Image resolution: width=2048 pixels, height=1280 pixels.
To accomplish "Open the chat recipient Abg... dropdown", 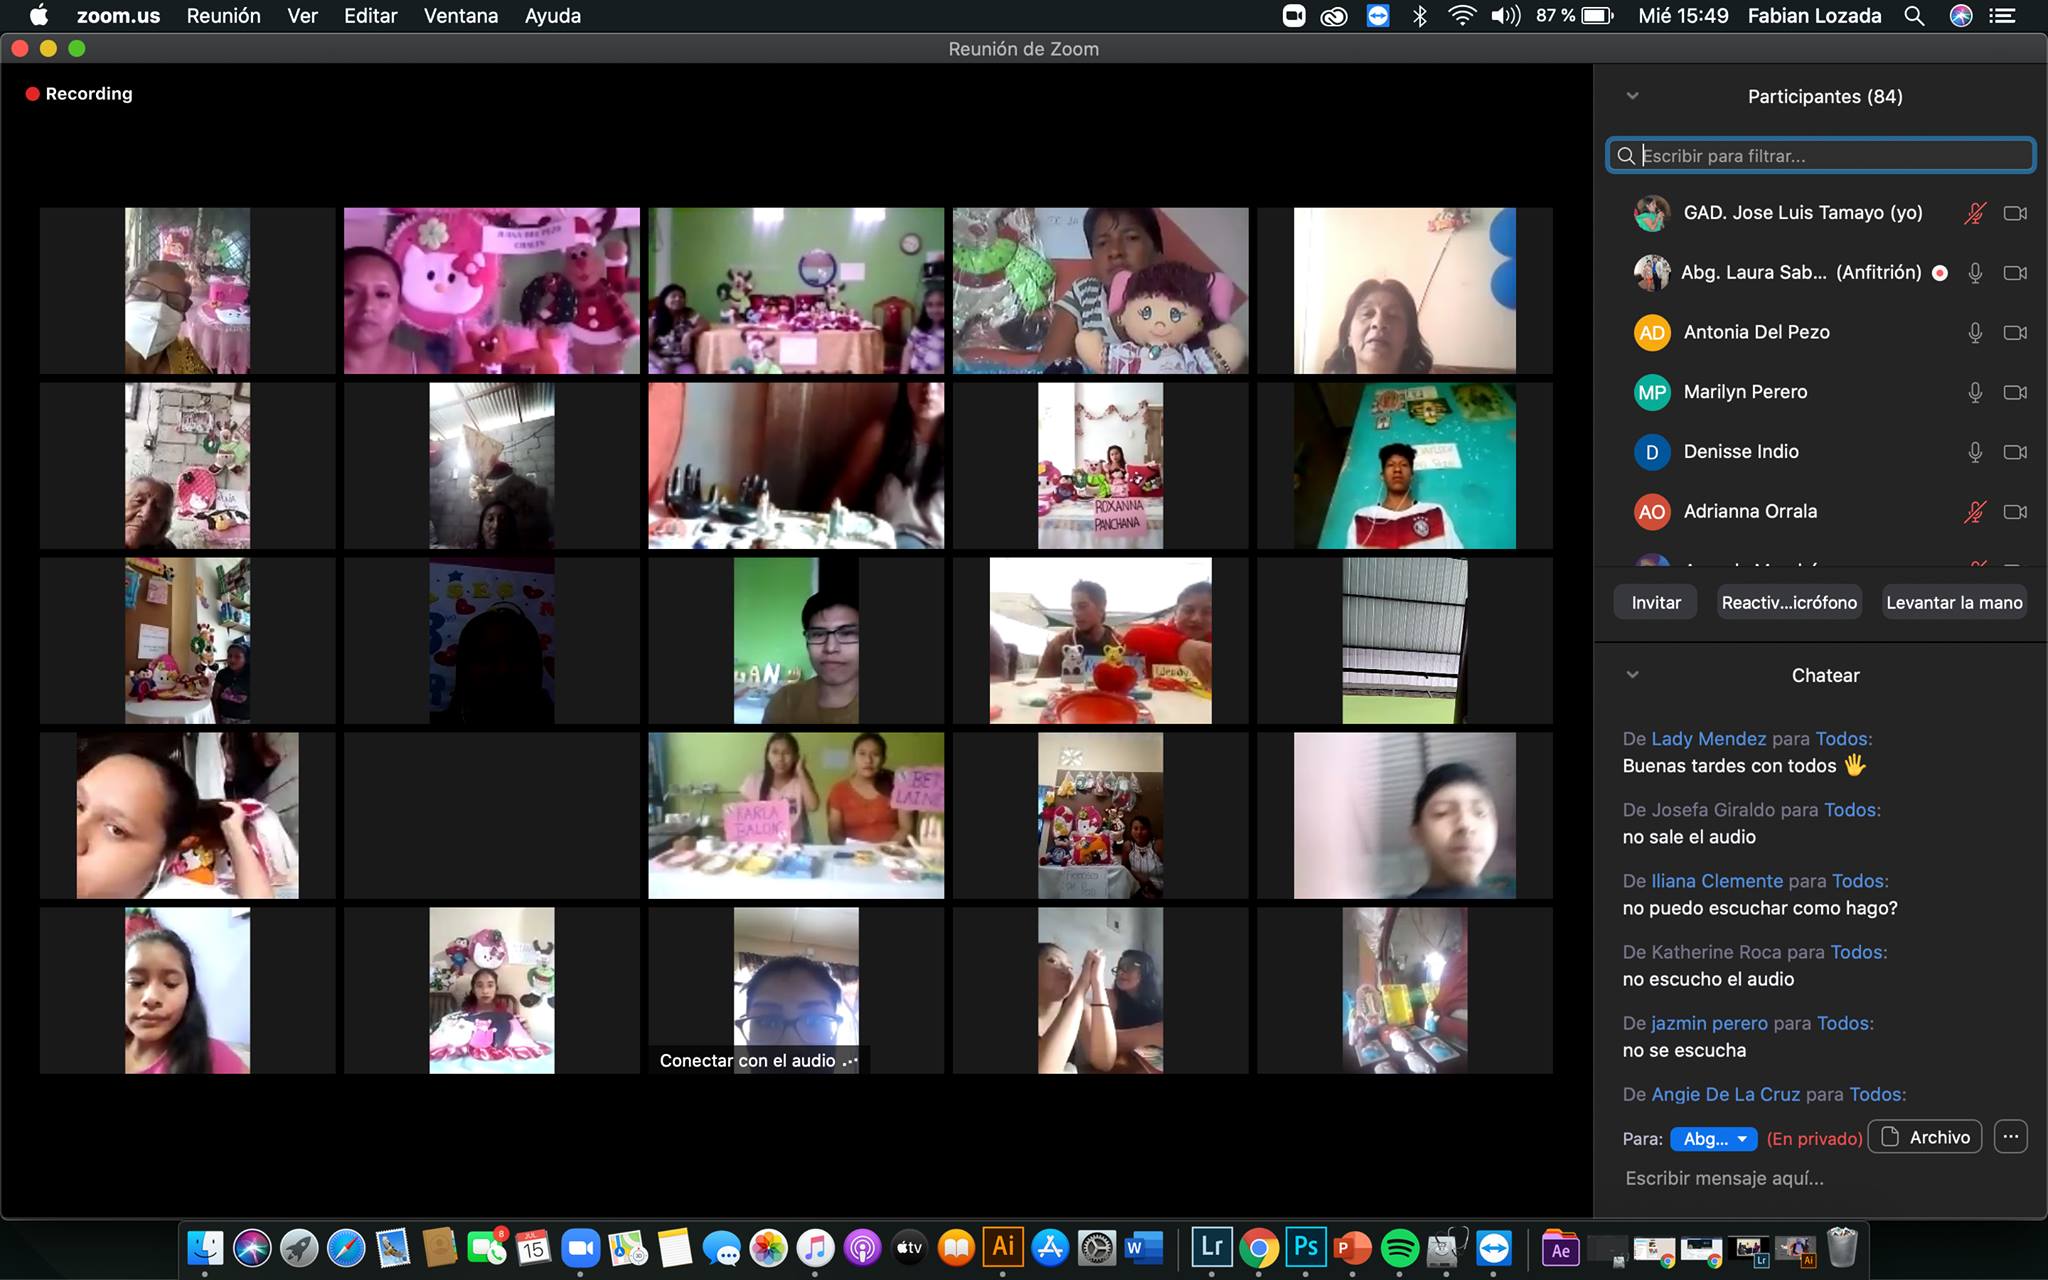I will point(1713,1138).
